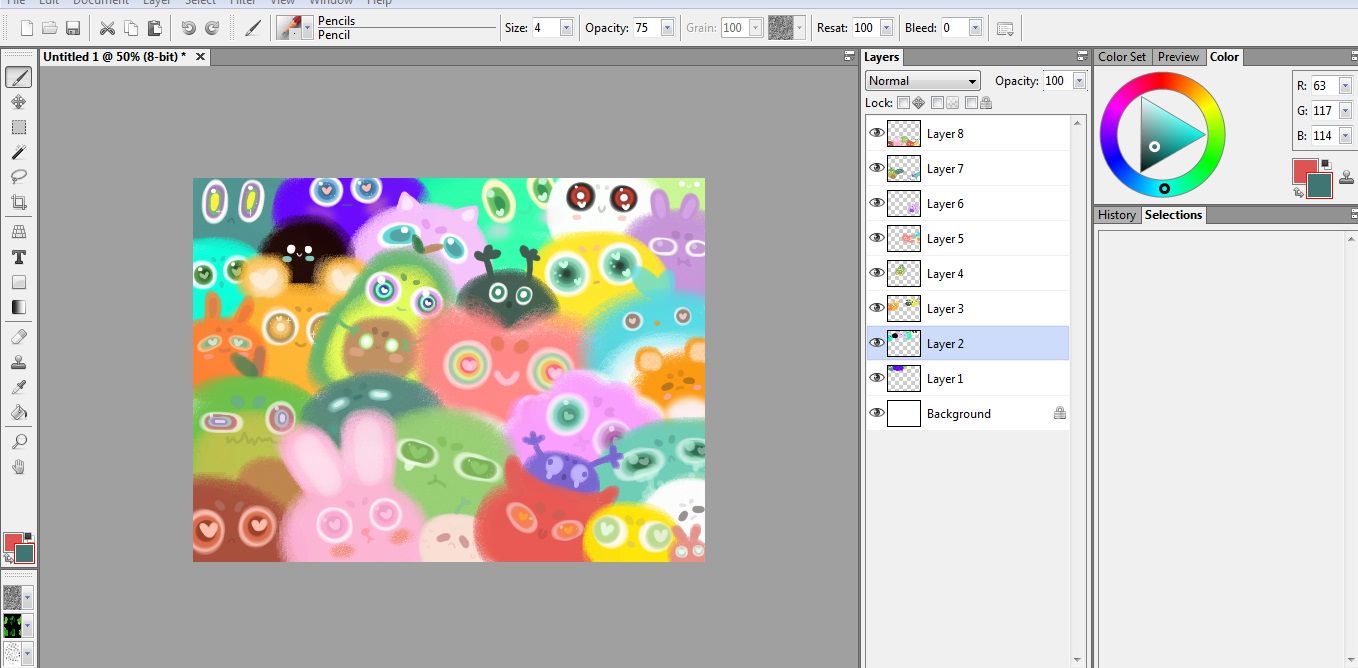The image size is (1358, 668).
Task: Close the Untitled 1 document tab
Action: pyautogui.click(x=200, y=57)
